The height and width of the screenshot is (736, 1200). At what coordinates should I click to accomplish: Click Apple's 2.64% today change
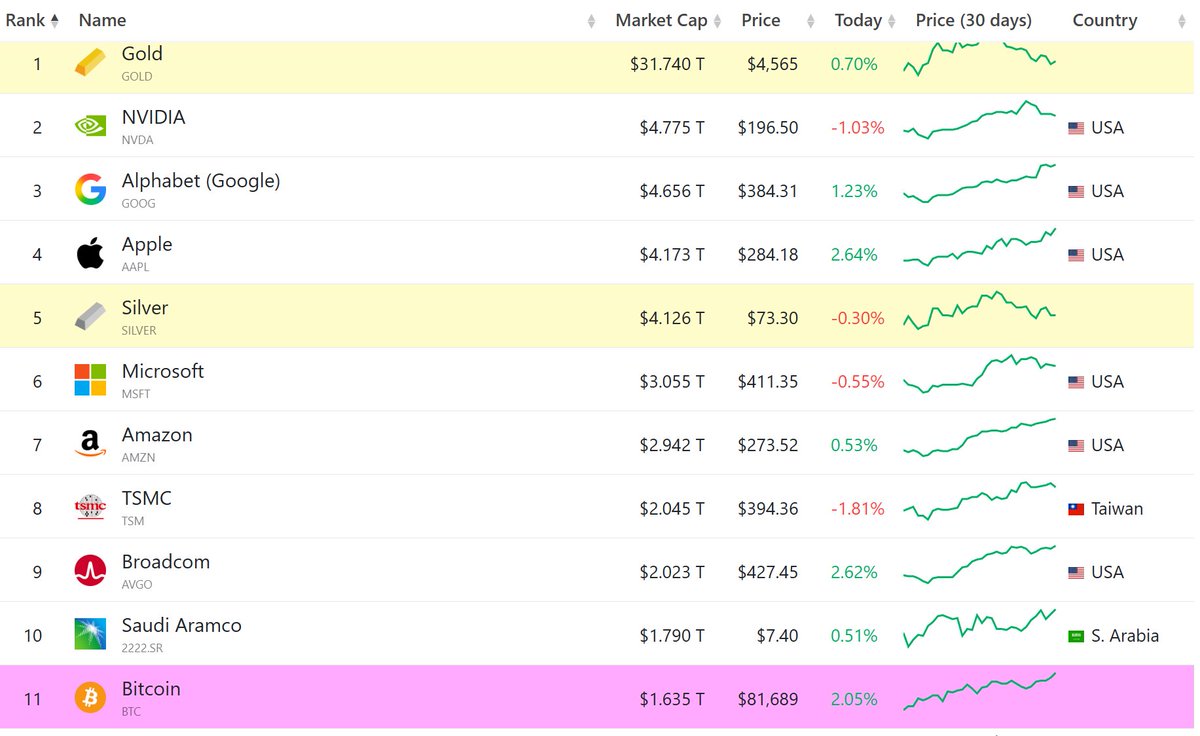coord(854,255)
